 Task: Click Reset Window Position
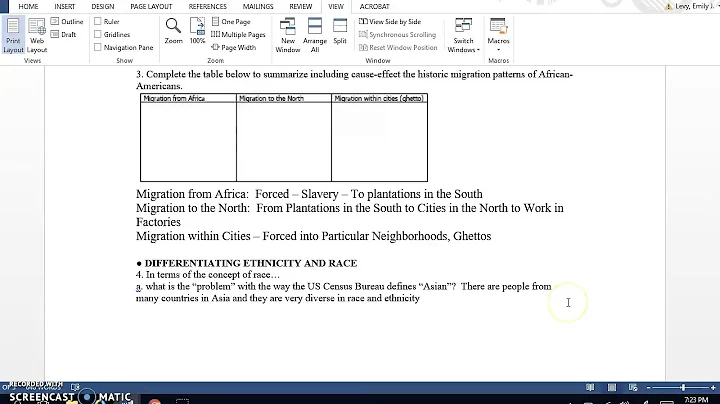(x=398, y=47)
